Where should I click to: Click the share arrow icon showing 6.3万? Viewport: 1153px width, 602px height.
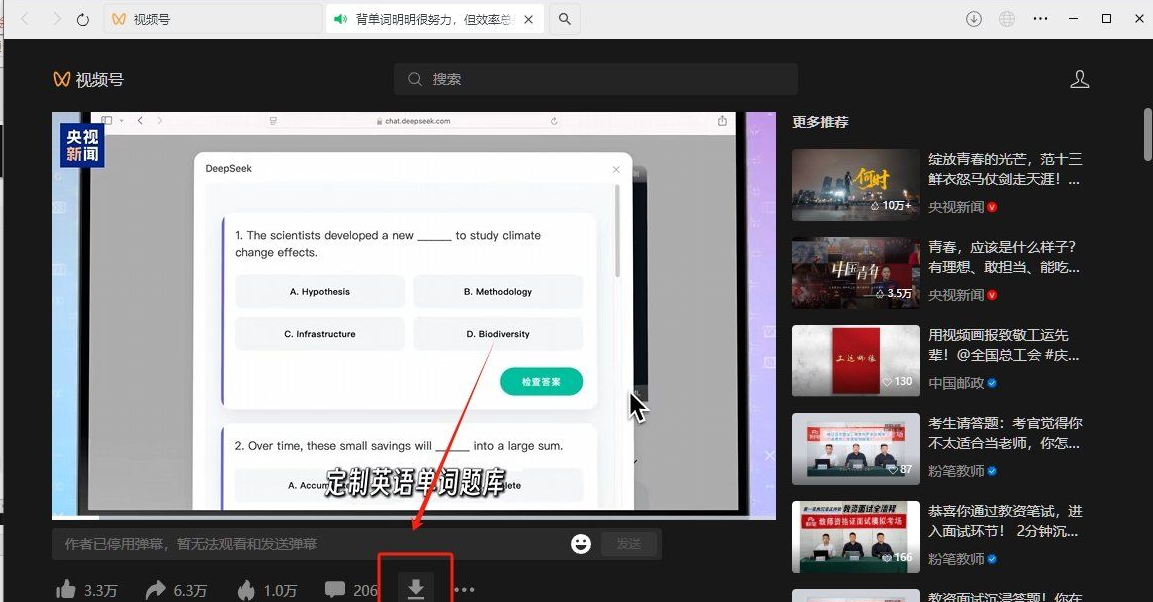(x=156, y=590)
